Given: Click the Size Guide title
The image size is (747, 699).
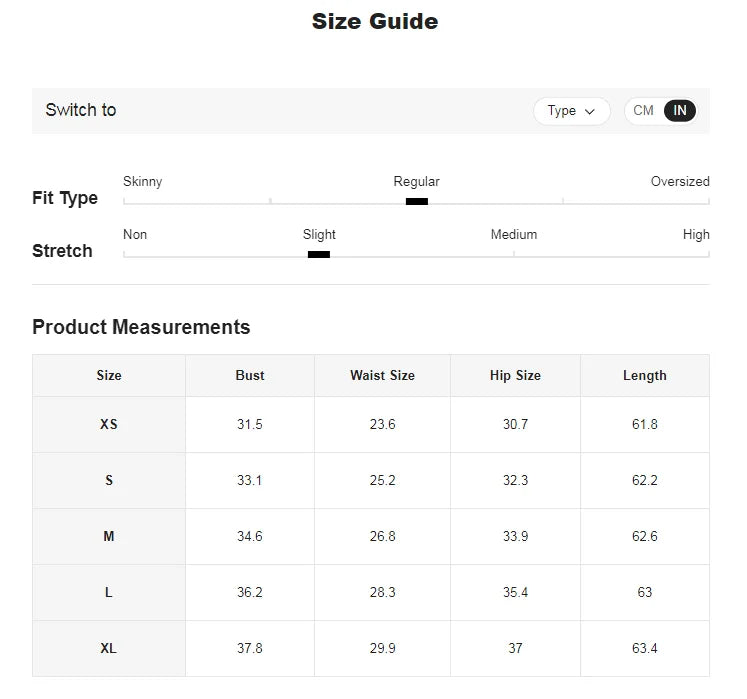Looking at the screenshot, I should point(375,22).
